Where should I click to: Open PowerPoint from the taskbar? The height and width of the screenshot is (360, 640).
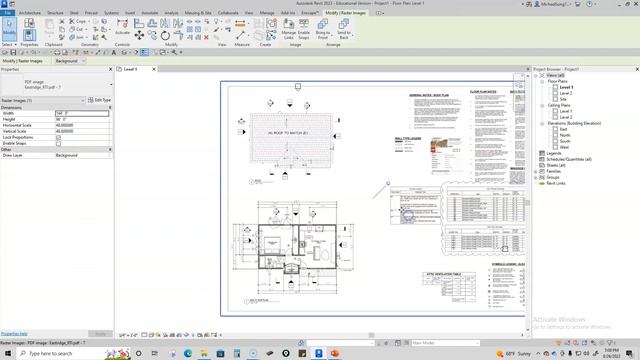(x=335, y=353)
